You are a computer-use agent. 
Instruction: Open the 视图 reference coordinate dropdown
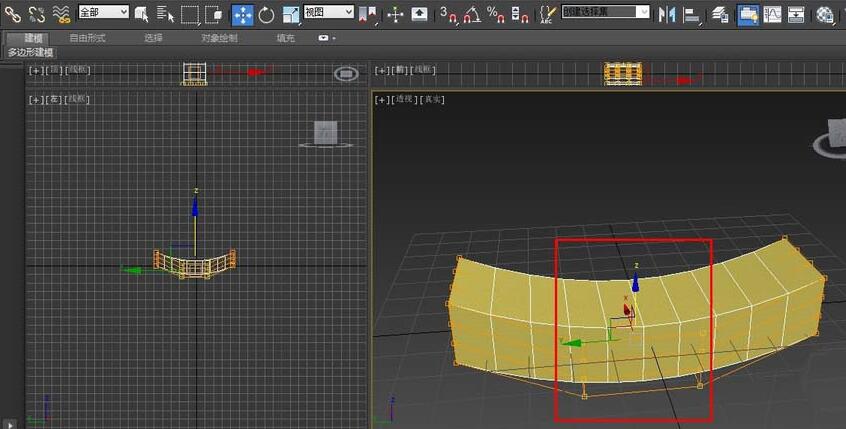click(329, 12)
